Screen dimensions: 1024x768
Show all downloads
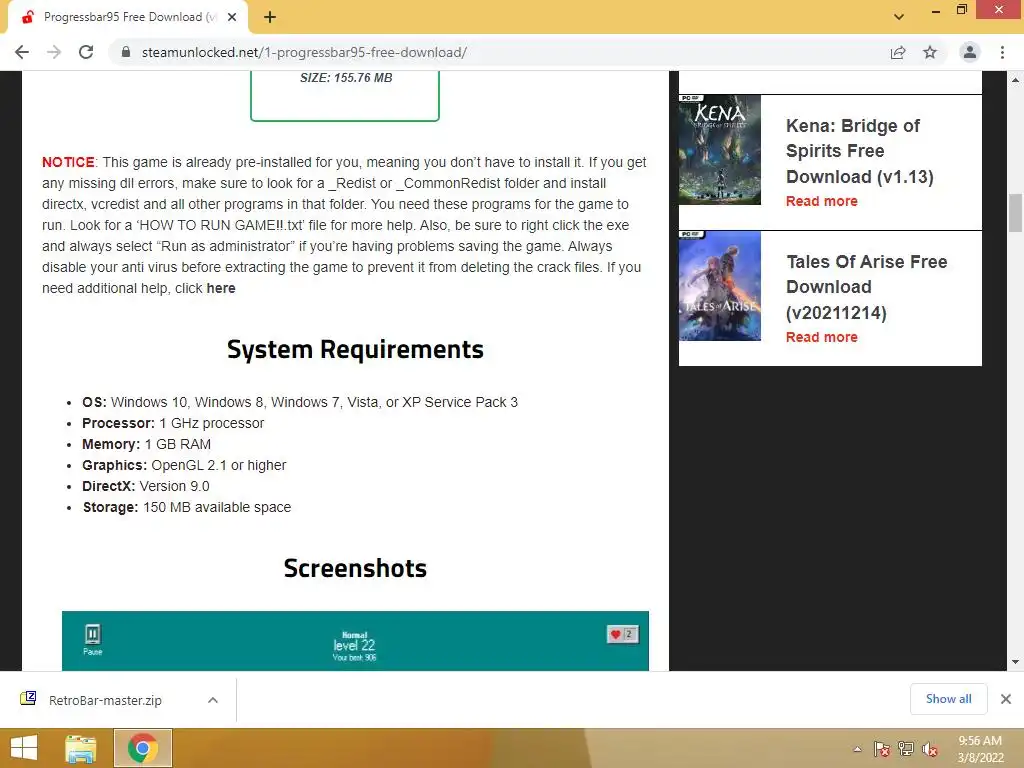pyautogui.click(x=948, y=699)
